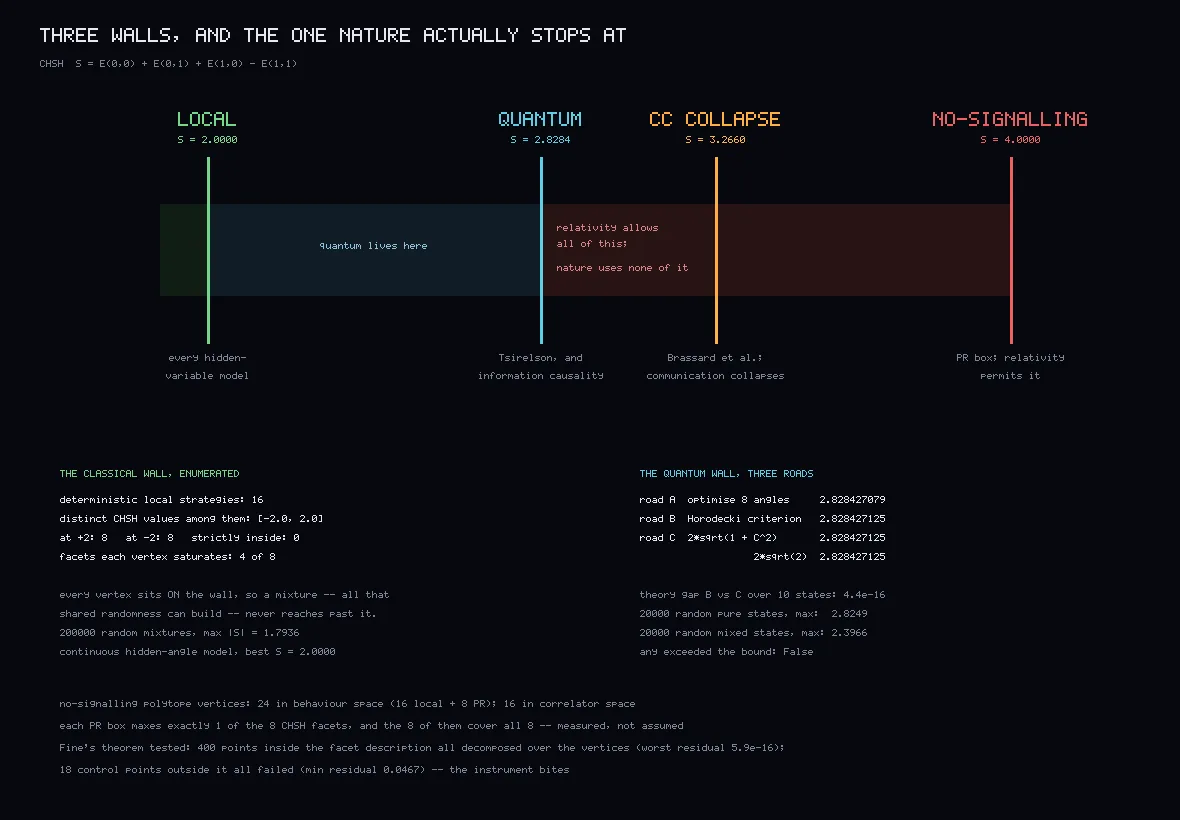Select the NO-SIGNALLING heading label
Image resolution: width=1180 pixels, height=820 pixels.
click(1010, 119)
